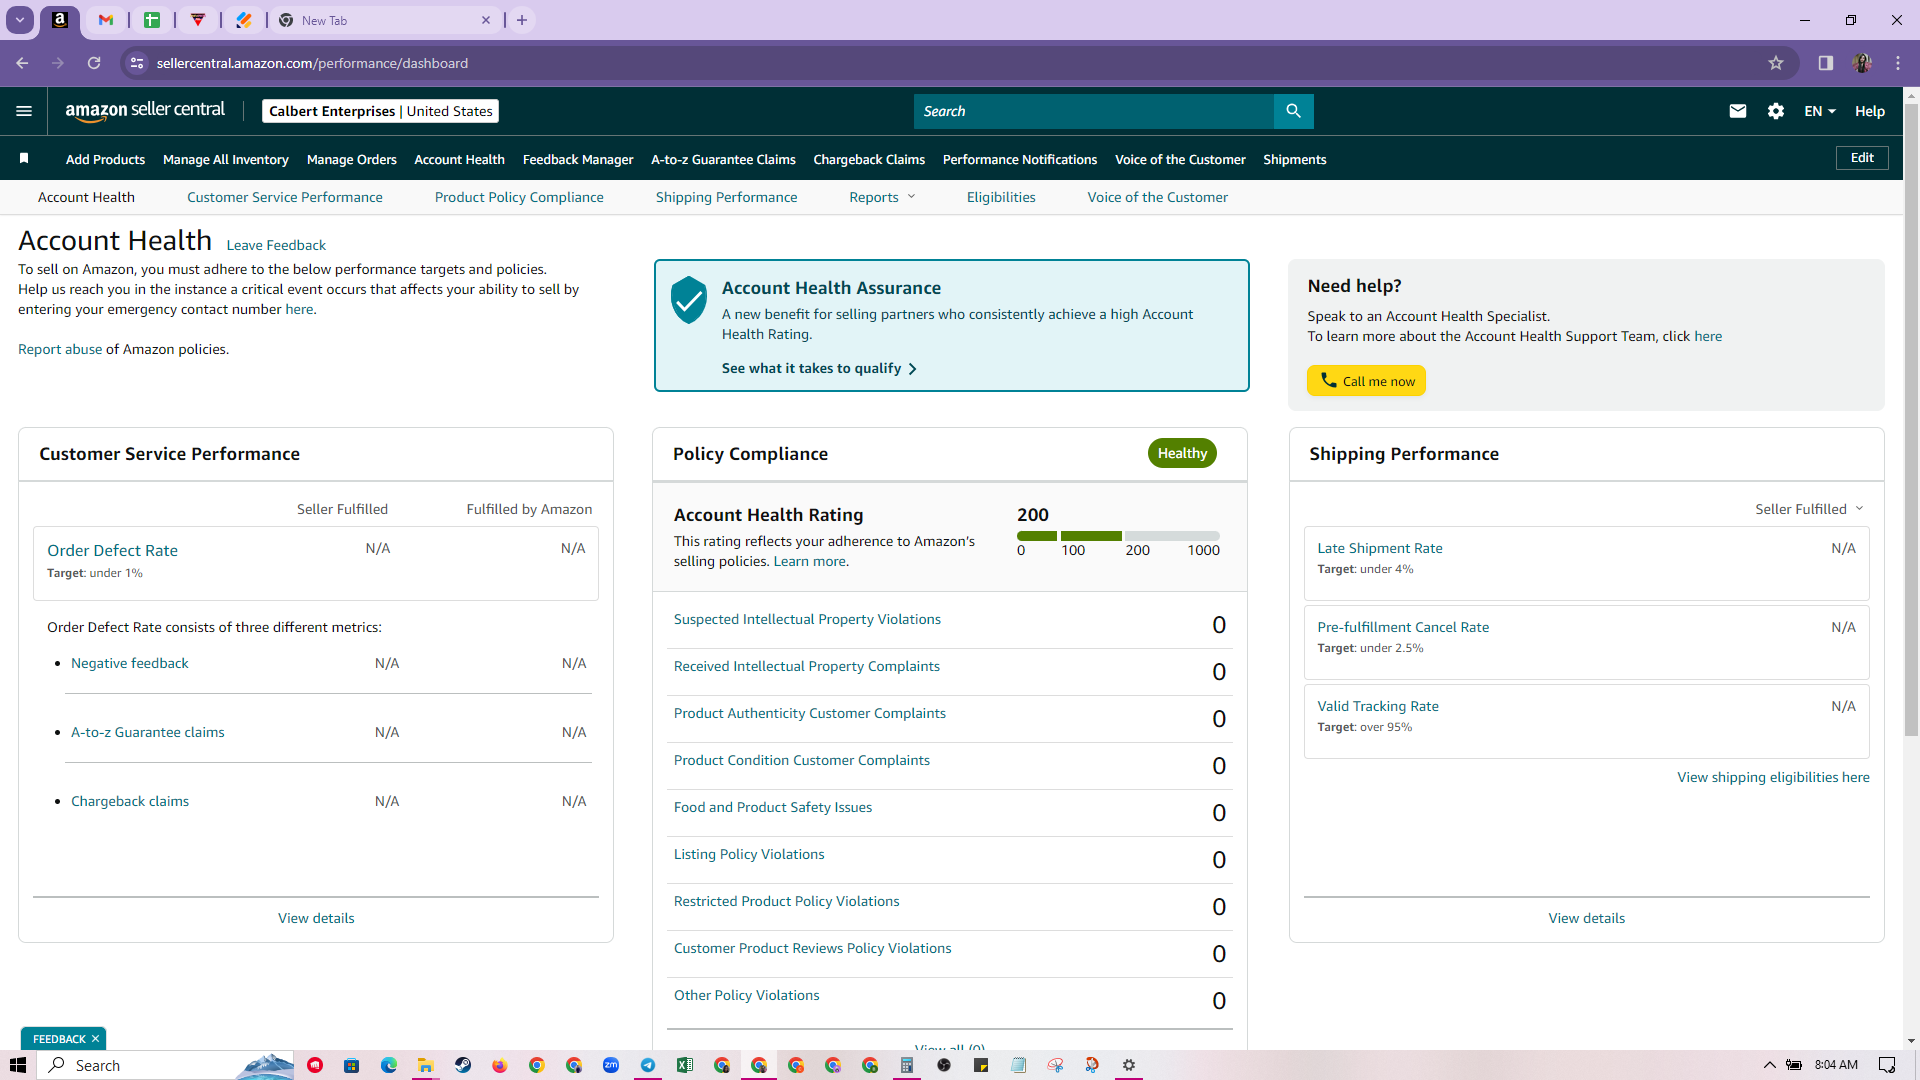Open Steam from the taskbar

pos(463,1065)
